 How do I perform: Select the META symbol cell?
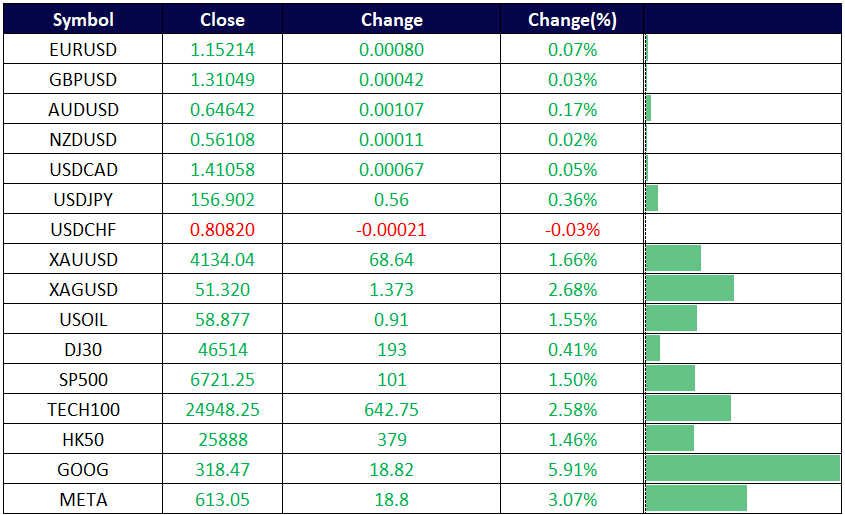point(83,499)
